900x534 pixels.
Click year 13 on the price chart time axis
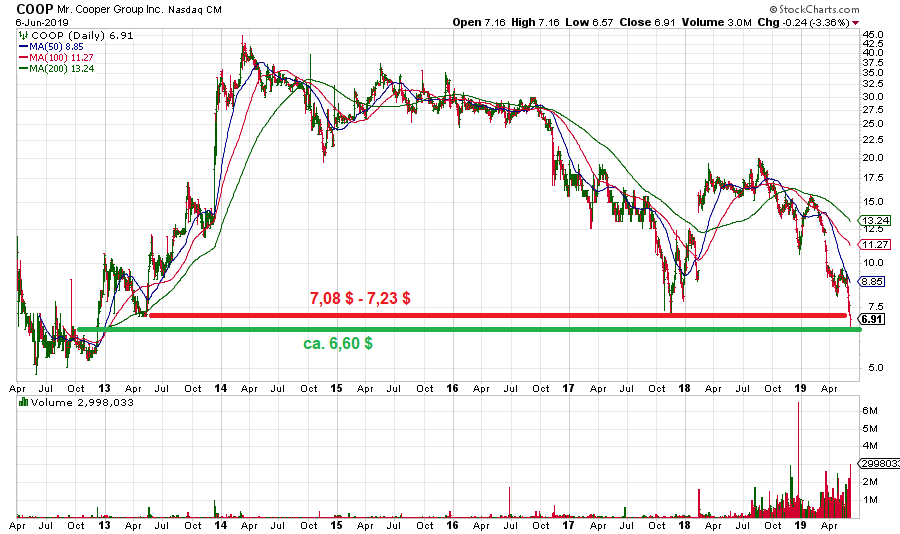(x=104, y=388)
